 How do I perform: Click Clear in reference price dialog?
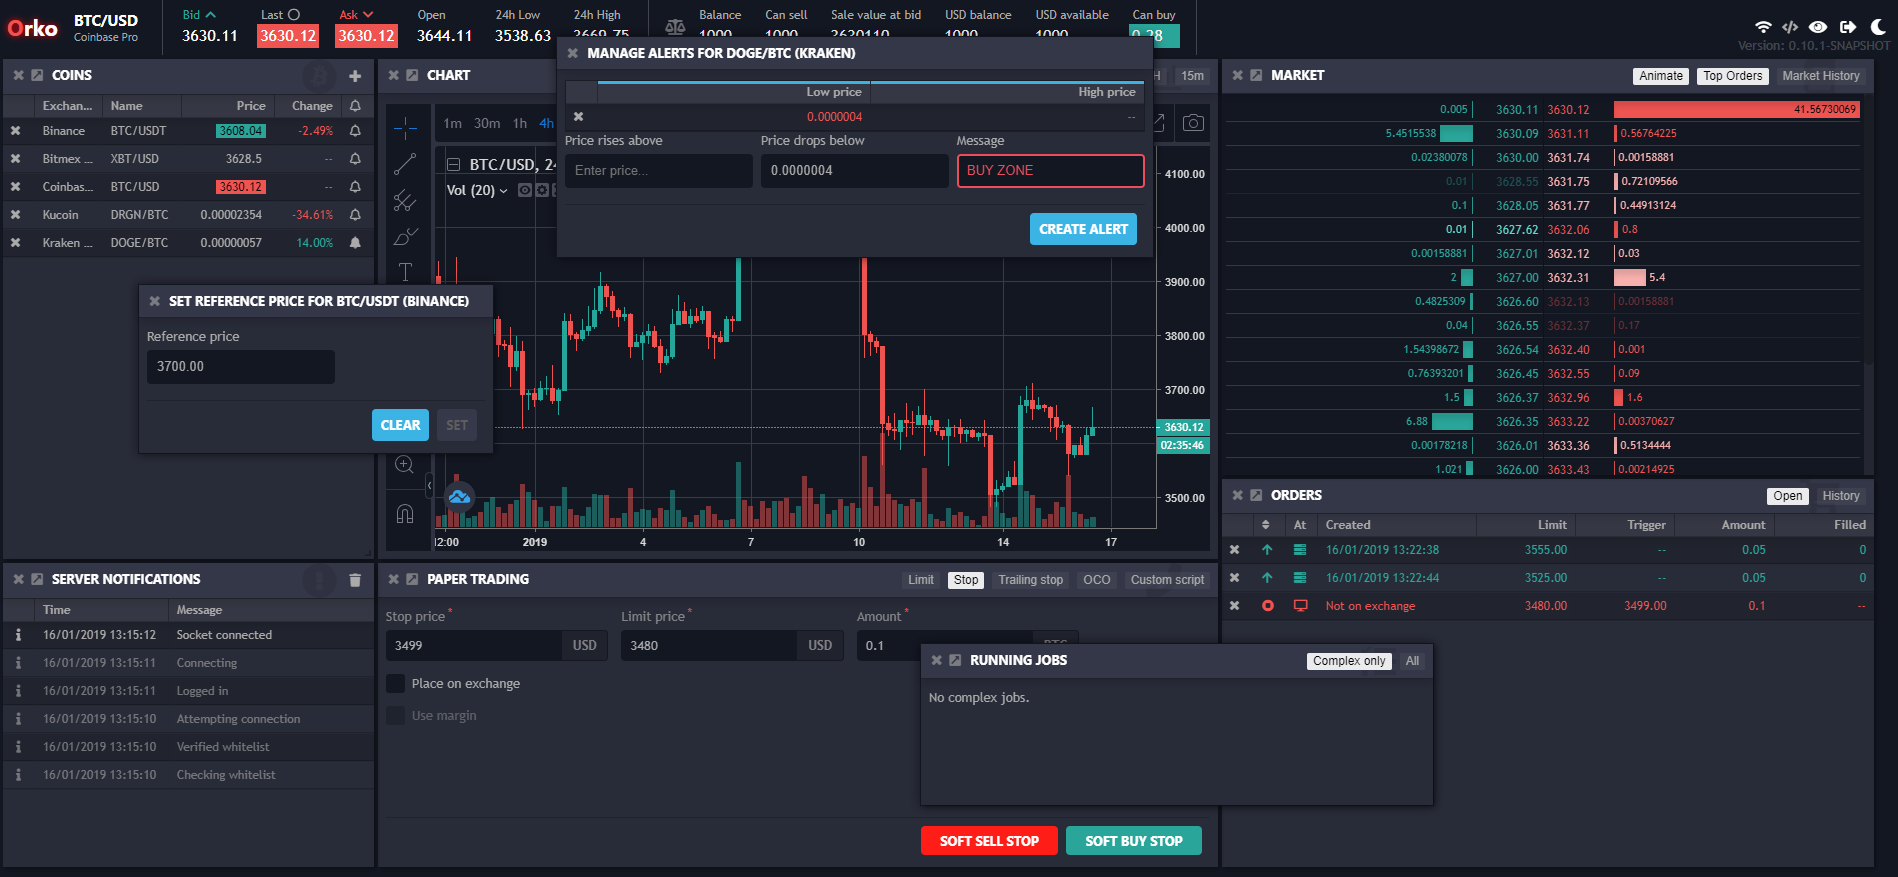tap(400, 425)
